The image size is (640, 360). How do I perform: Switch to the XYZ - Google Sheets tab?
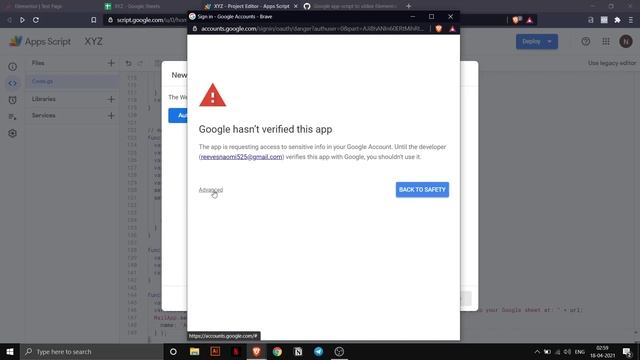tap(137, 6)
